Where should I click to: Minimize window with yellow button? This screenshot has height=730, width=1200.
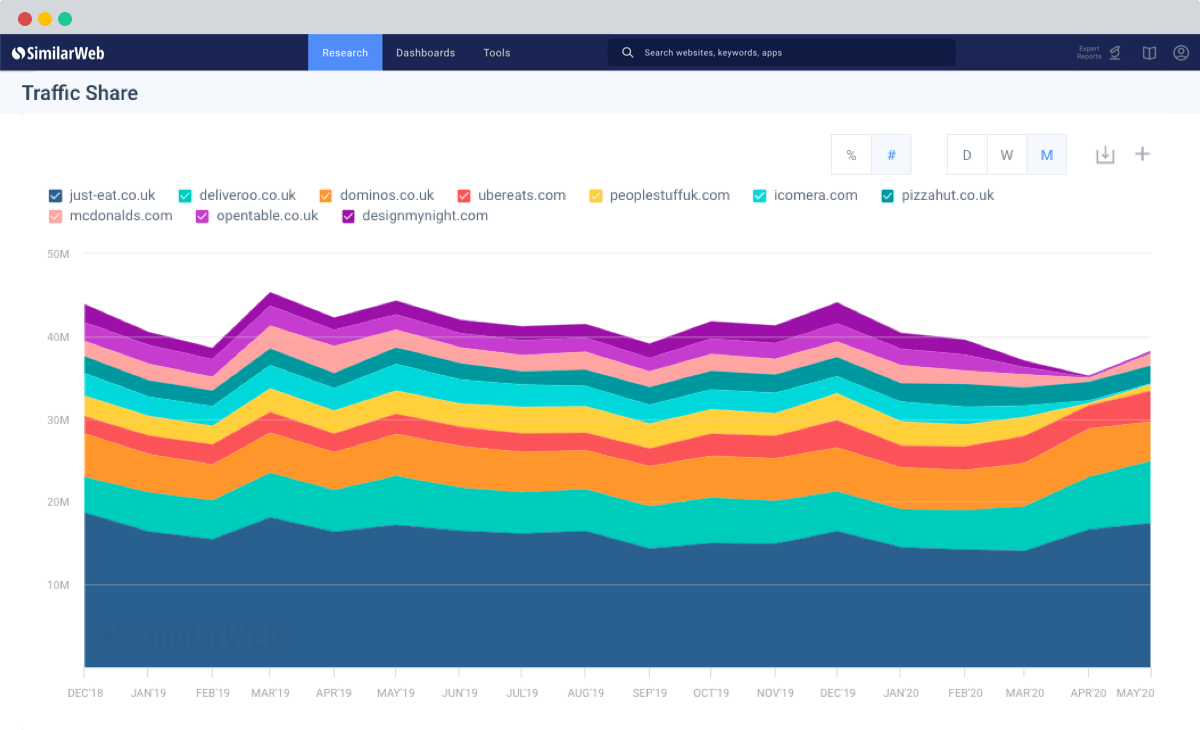[x=45, y=19]
